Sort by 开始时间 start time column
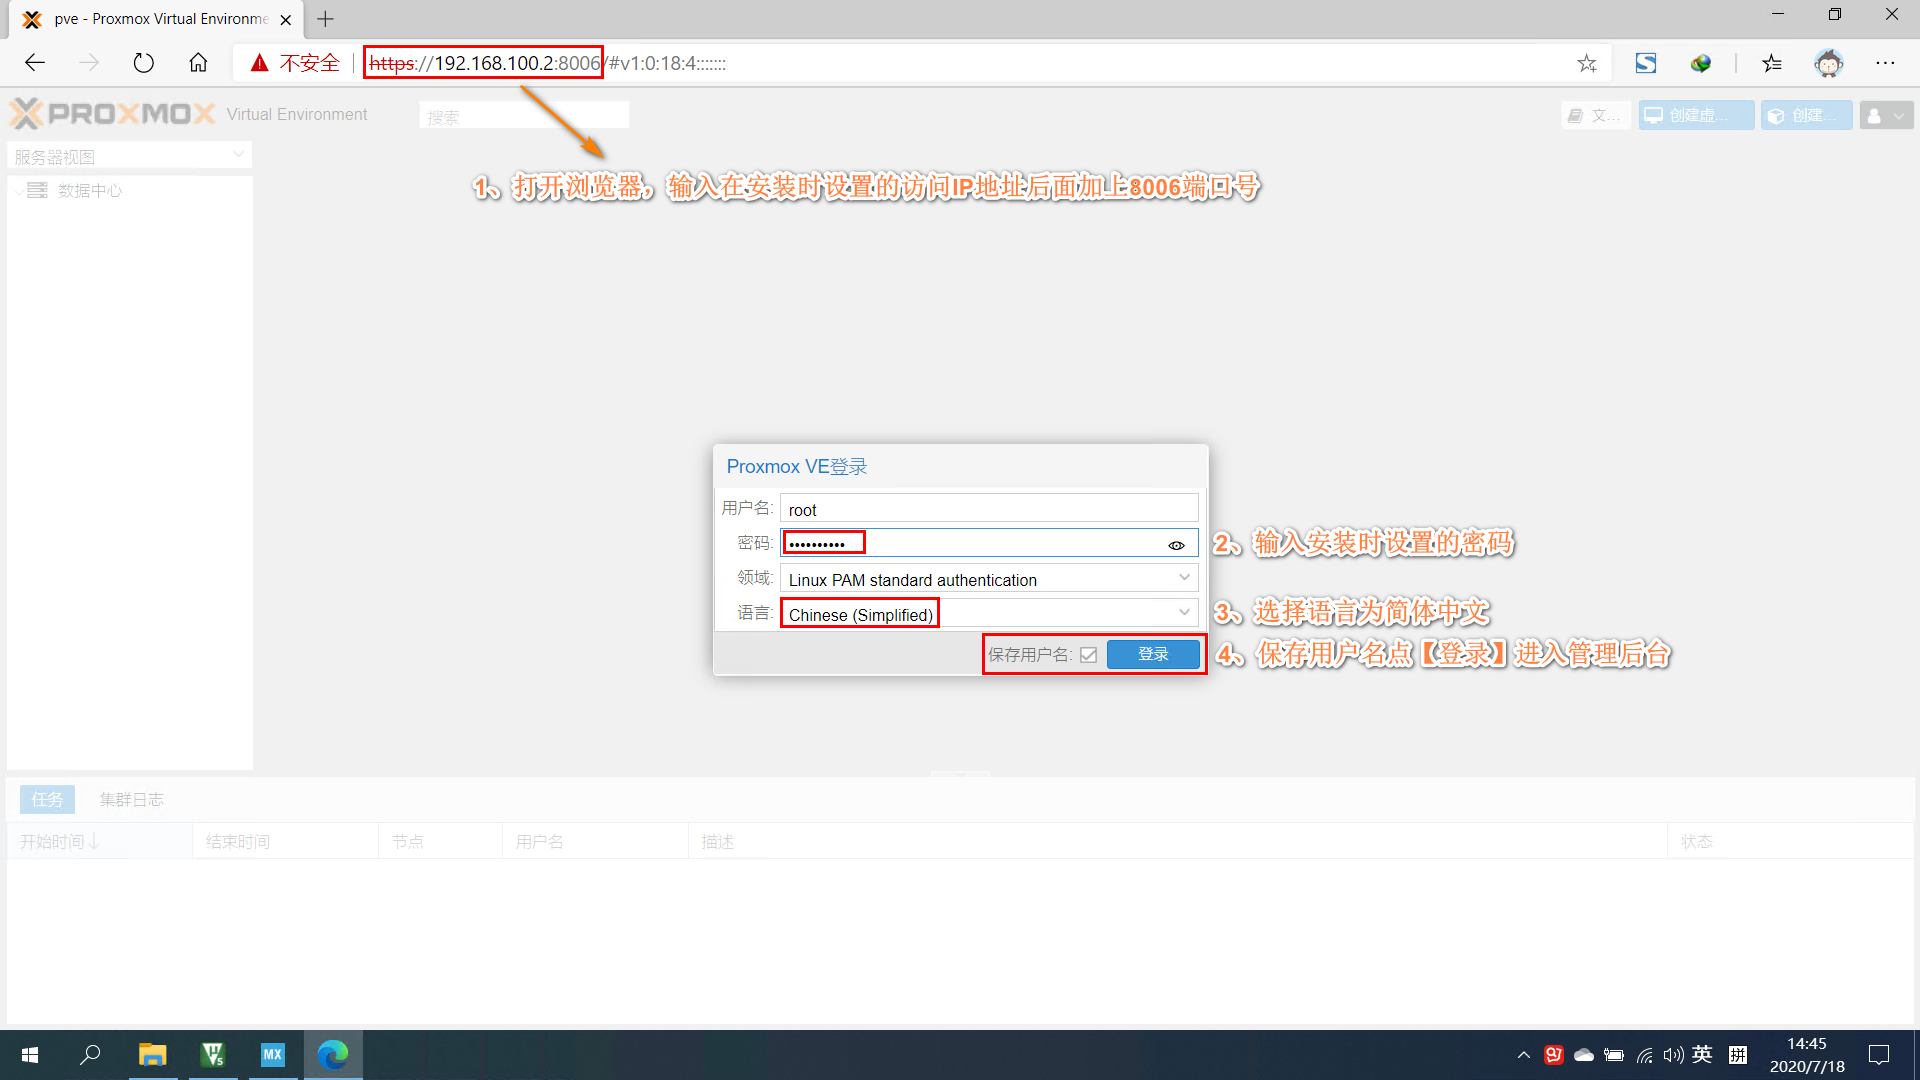This screenshot has width=1920, height=1080. point(99,841)
